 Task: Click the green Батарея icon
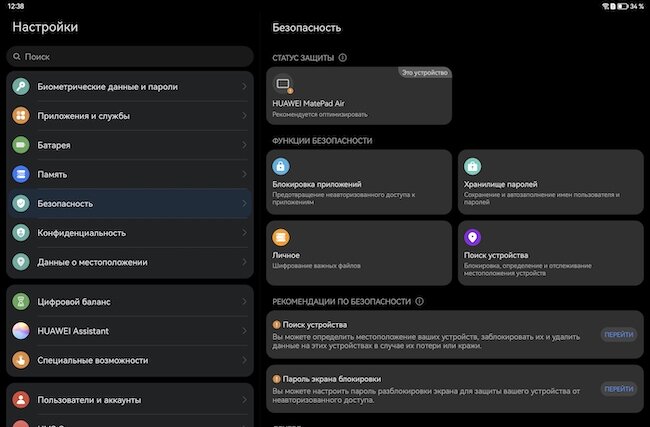pos(21,145)
